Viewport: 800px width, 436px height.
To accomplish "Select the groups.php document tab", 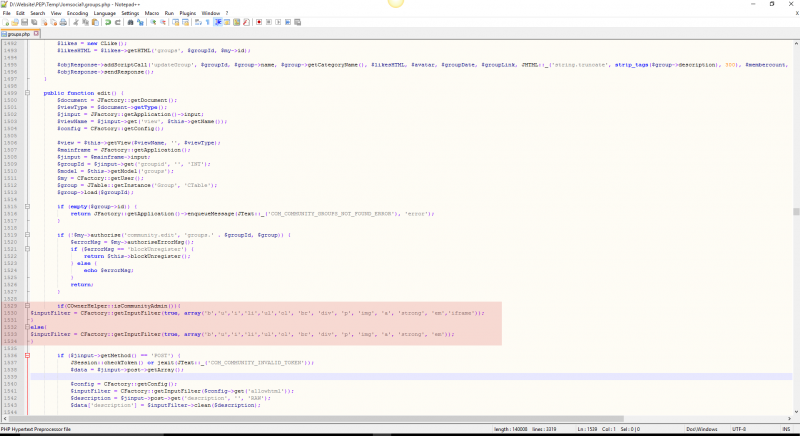I will pos(19,34).
